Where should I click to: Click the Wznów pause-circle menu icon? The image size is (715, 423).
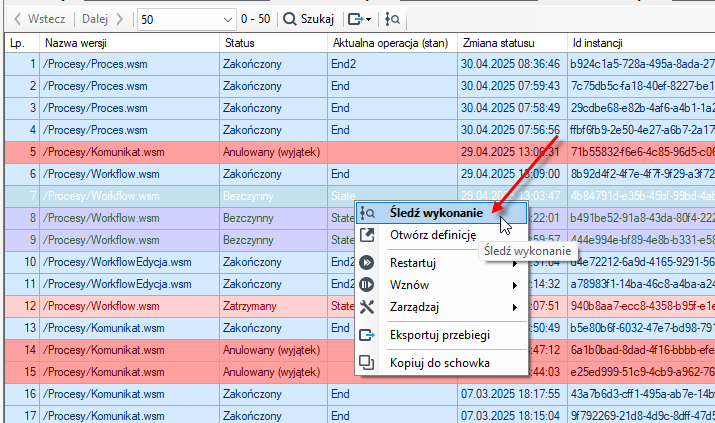click(367, 285)
